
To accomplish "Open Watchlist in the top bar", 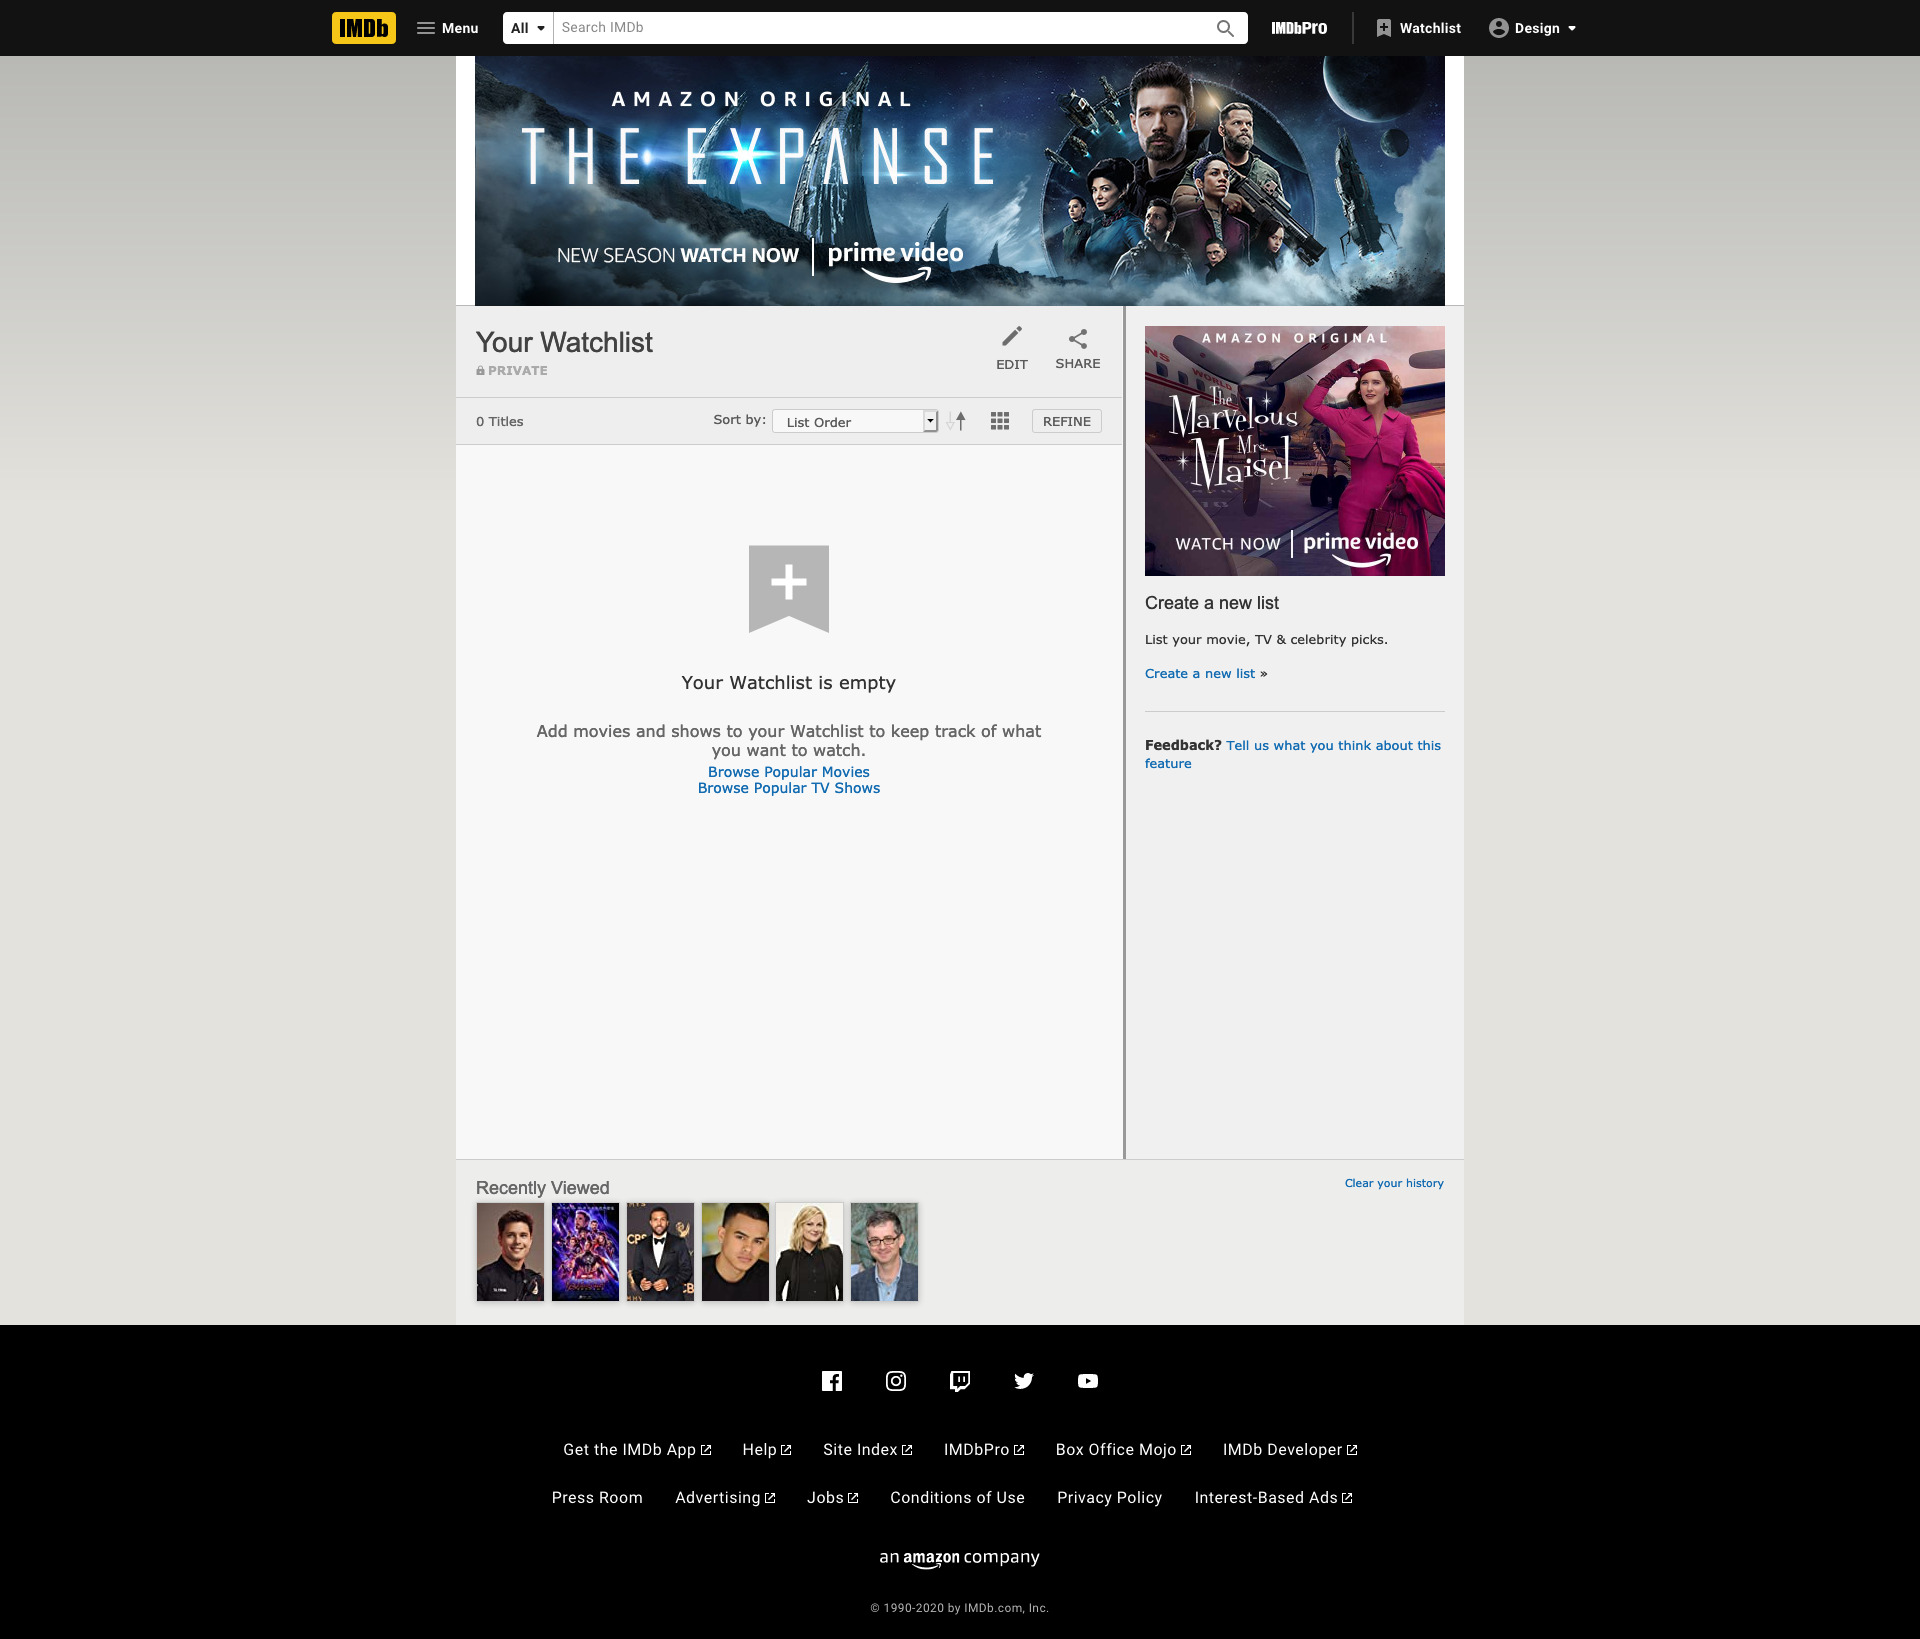I will pyautogui.click(x=1418, y=28).
